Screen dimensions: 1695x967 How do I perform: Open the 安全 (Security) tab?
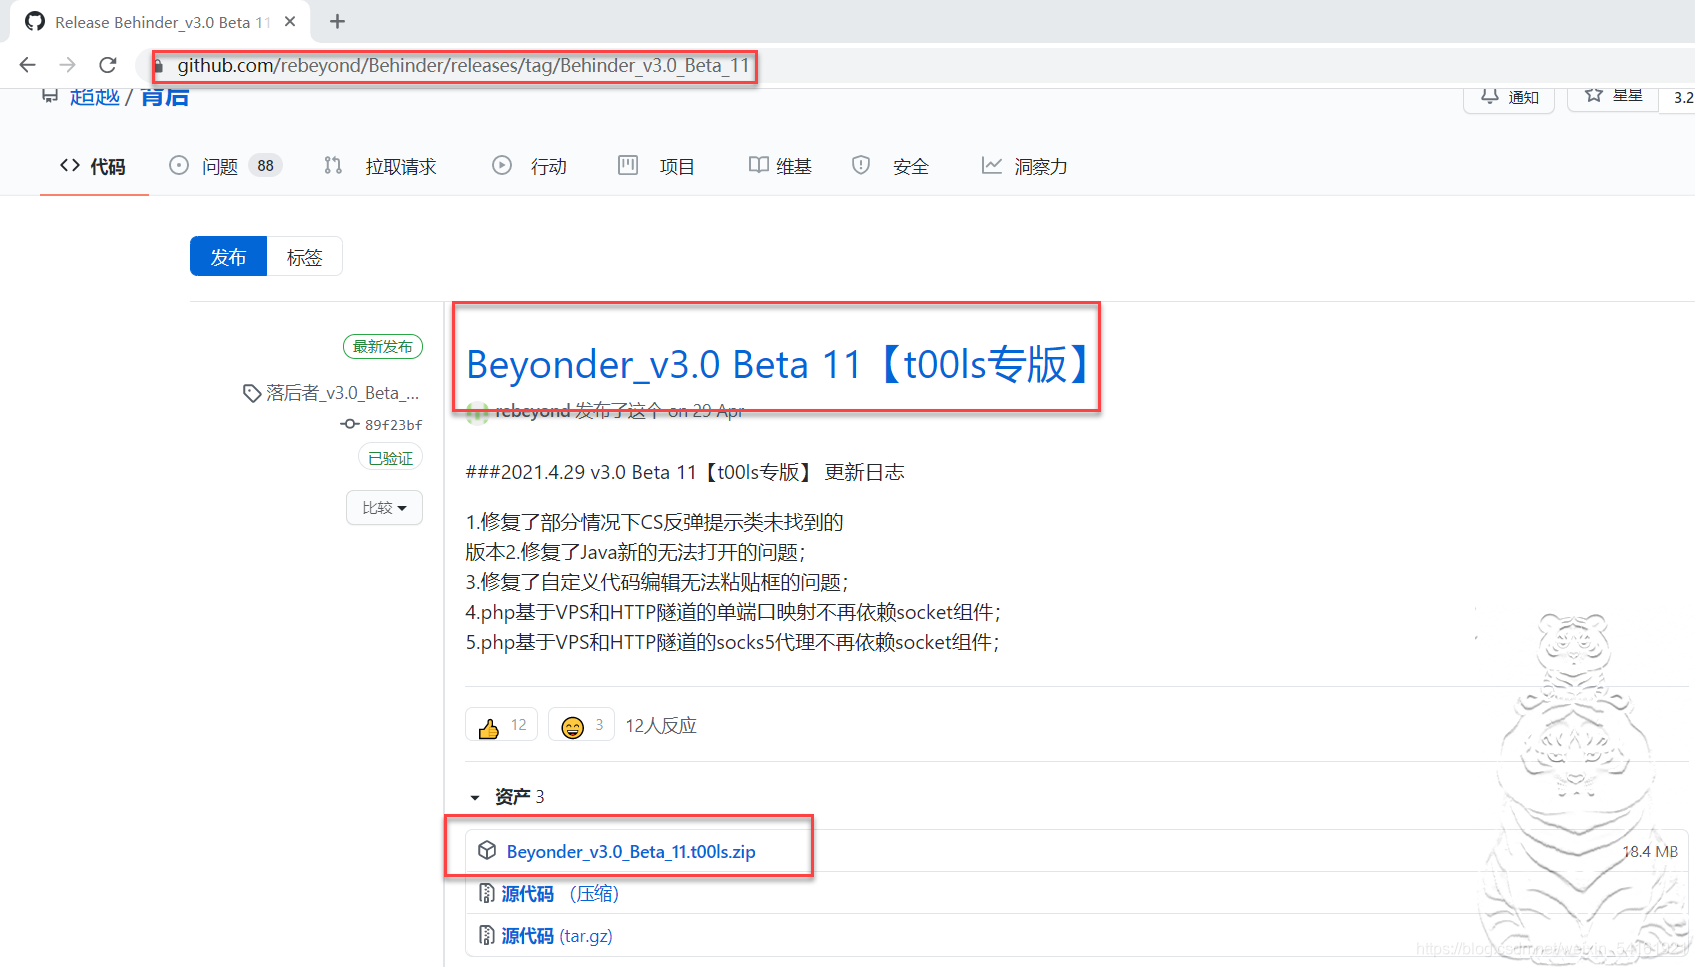[x=890, y=166]
